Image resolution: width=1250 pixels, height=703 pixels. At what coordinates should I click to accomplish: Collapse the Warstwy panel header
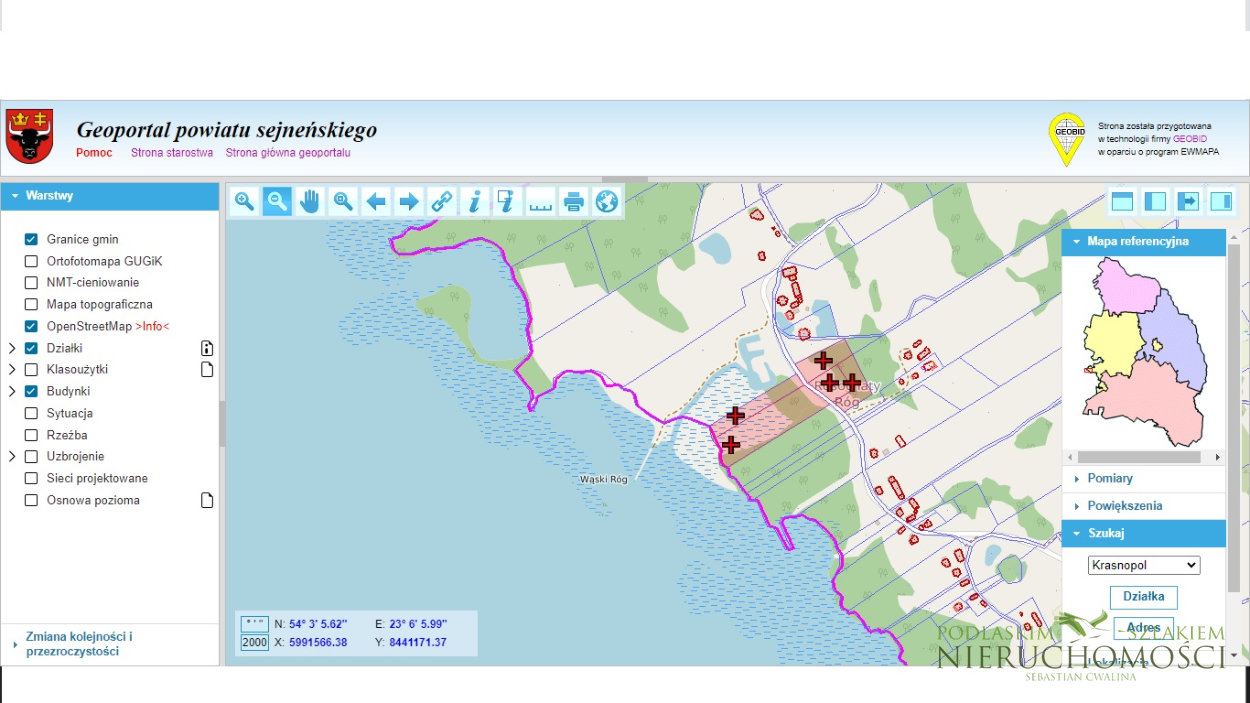click(110, 196)
